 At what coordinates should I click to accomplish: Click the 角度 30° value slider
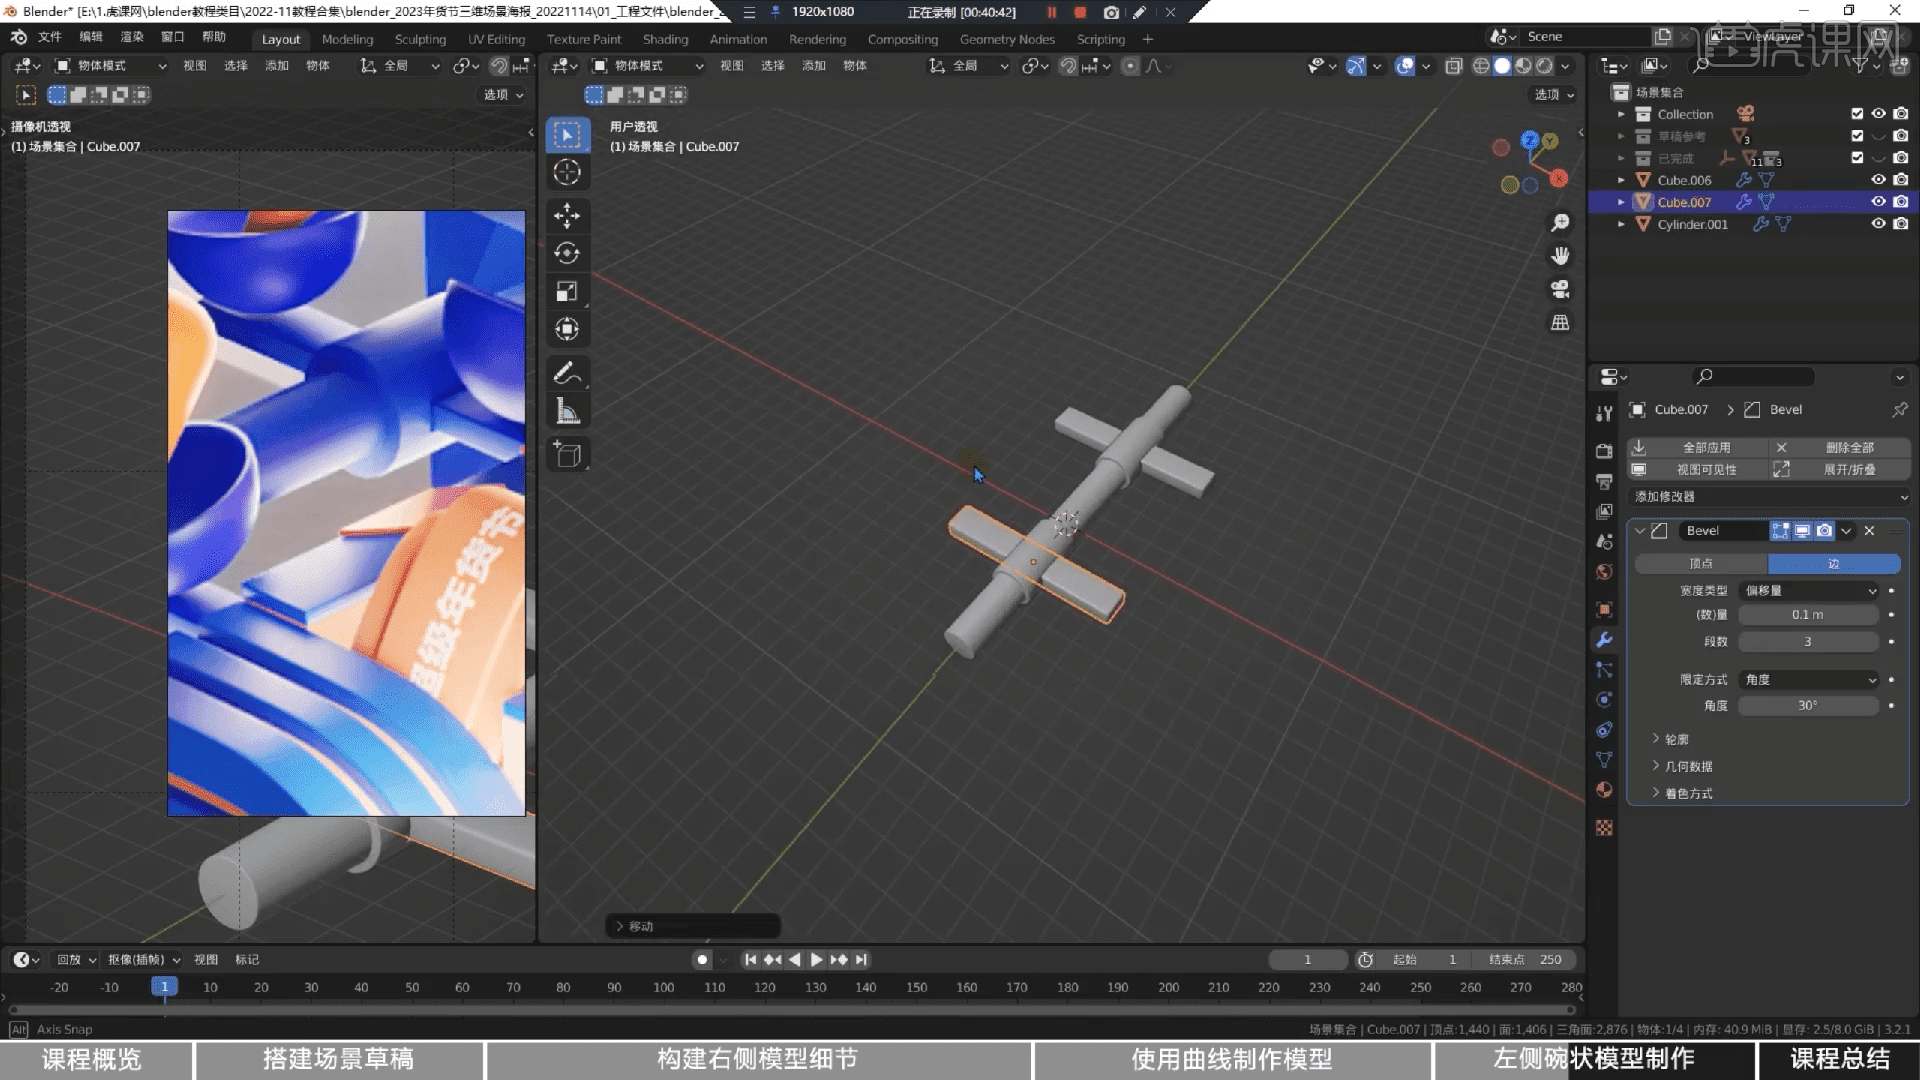point(1808,706)
